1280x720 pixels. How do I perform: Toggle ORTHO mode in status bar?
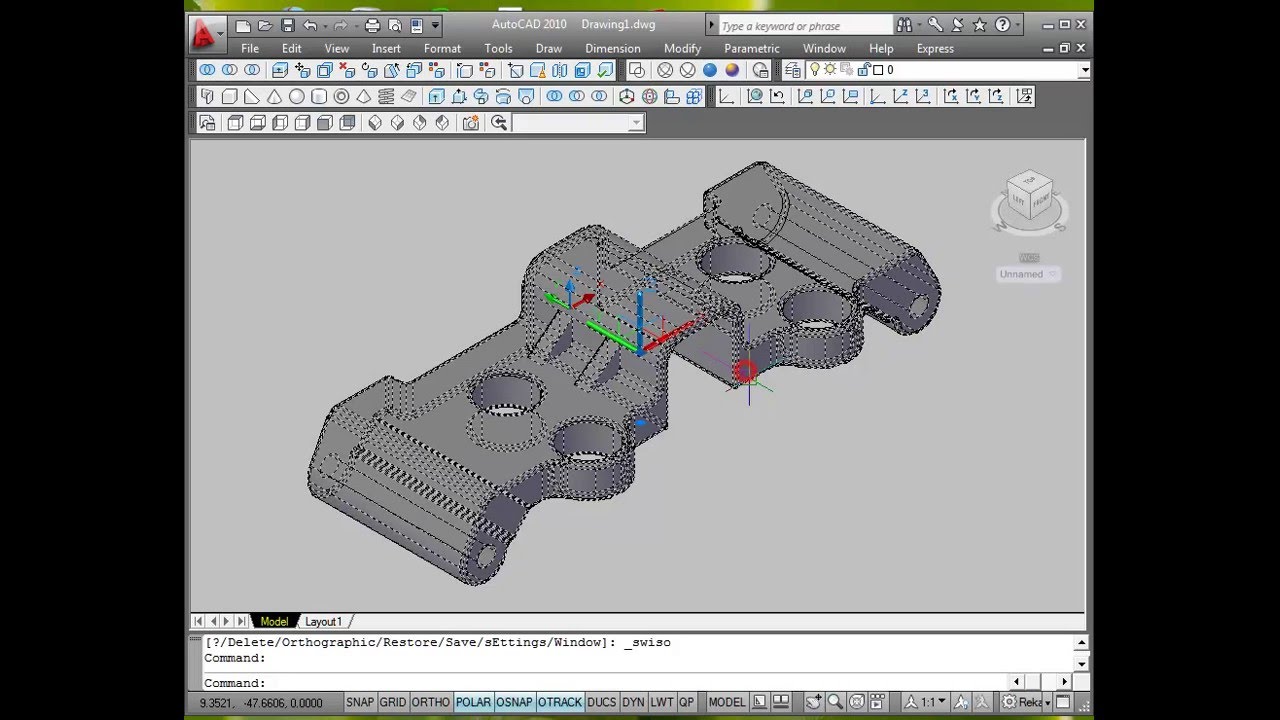coord(431,702)
